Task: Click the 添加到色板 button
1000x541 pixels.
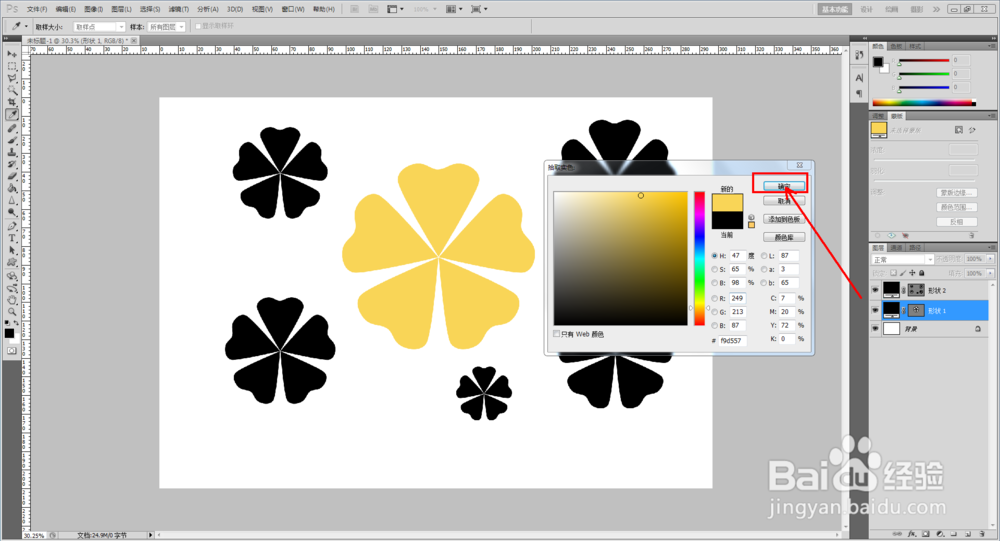Action: pos(784,219)
